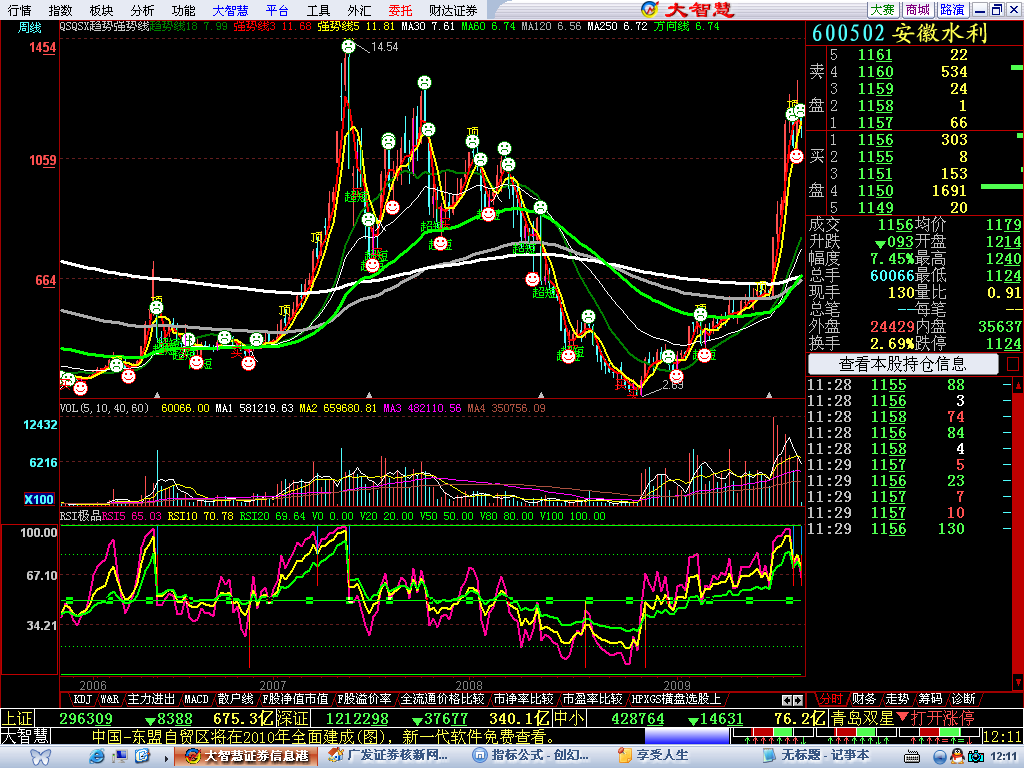This screenshot has width=1024, height=768.
Task: Launch Internet Explorer from quick launch
Action: click(x=97, y=756)
